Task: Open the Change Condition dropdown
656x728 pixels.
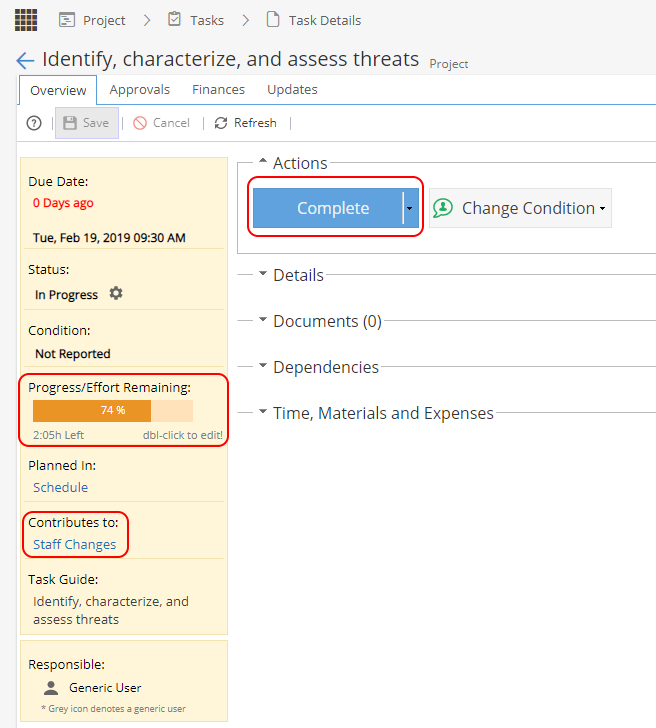Action: (521, 208)
